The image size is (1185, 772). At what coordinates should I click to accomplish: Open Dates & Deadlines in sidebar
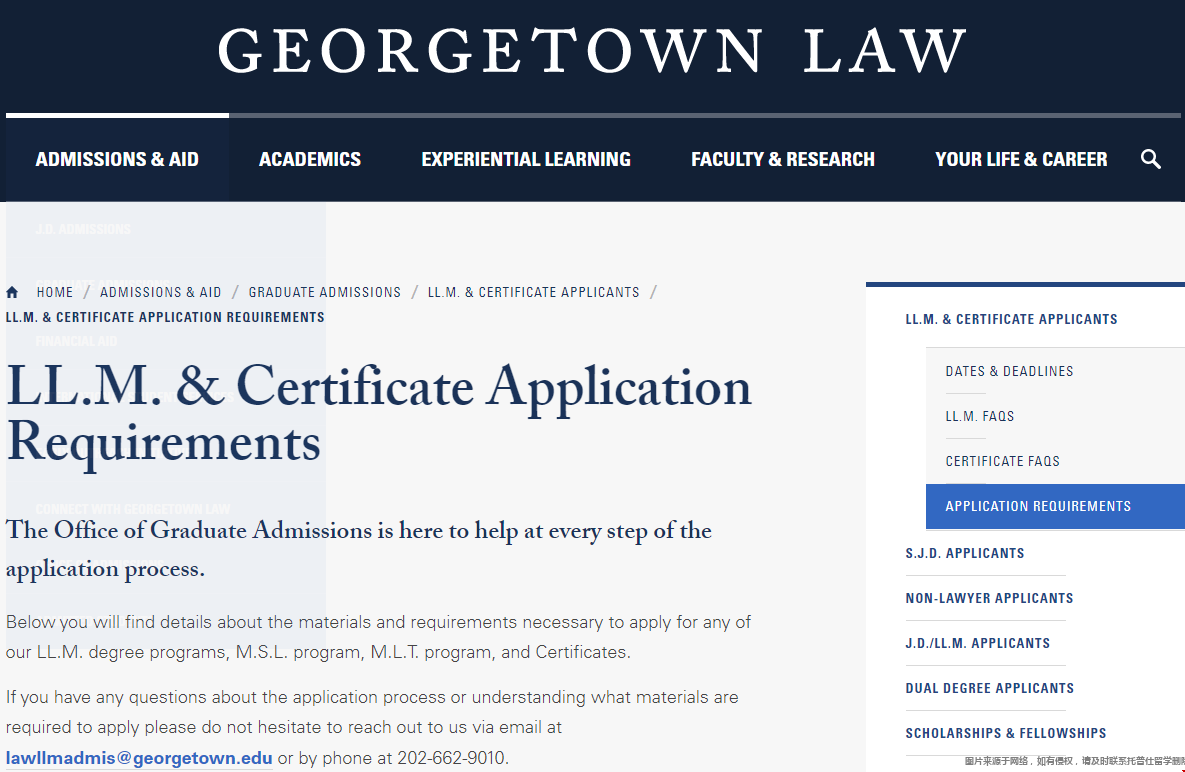[x=1009, y=371]
